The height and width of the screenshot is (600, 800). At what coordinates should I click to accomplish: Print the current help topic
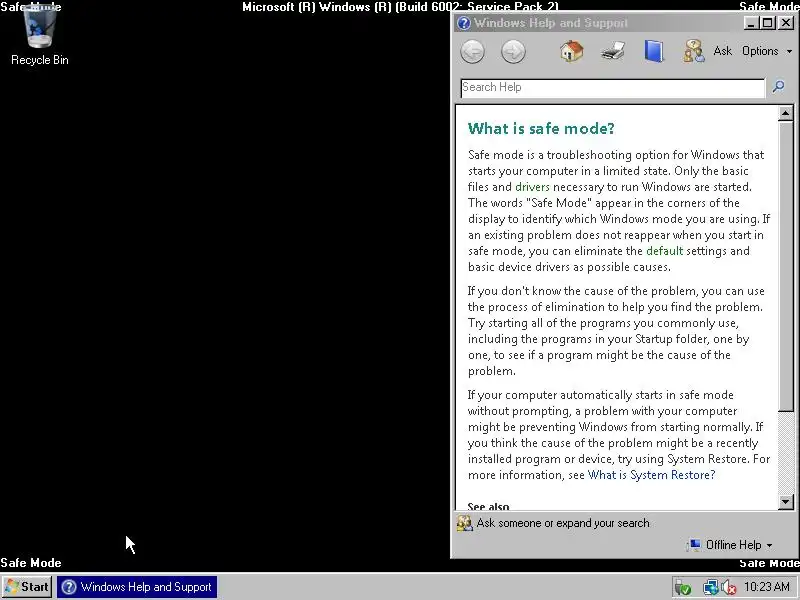613,52
